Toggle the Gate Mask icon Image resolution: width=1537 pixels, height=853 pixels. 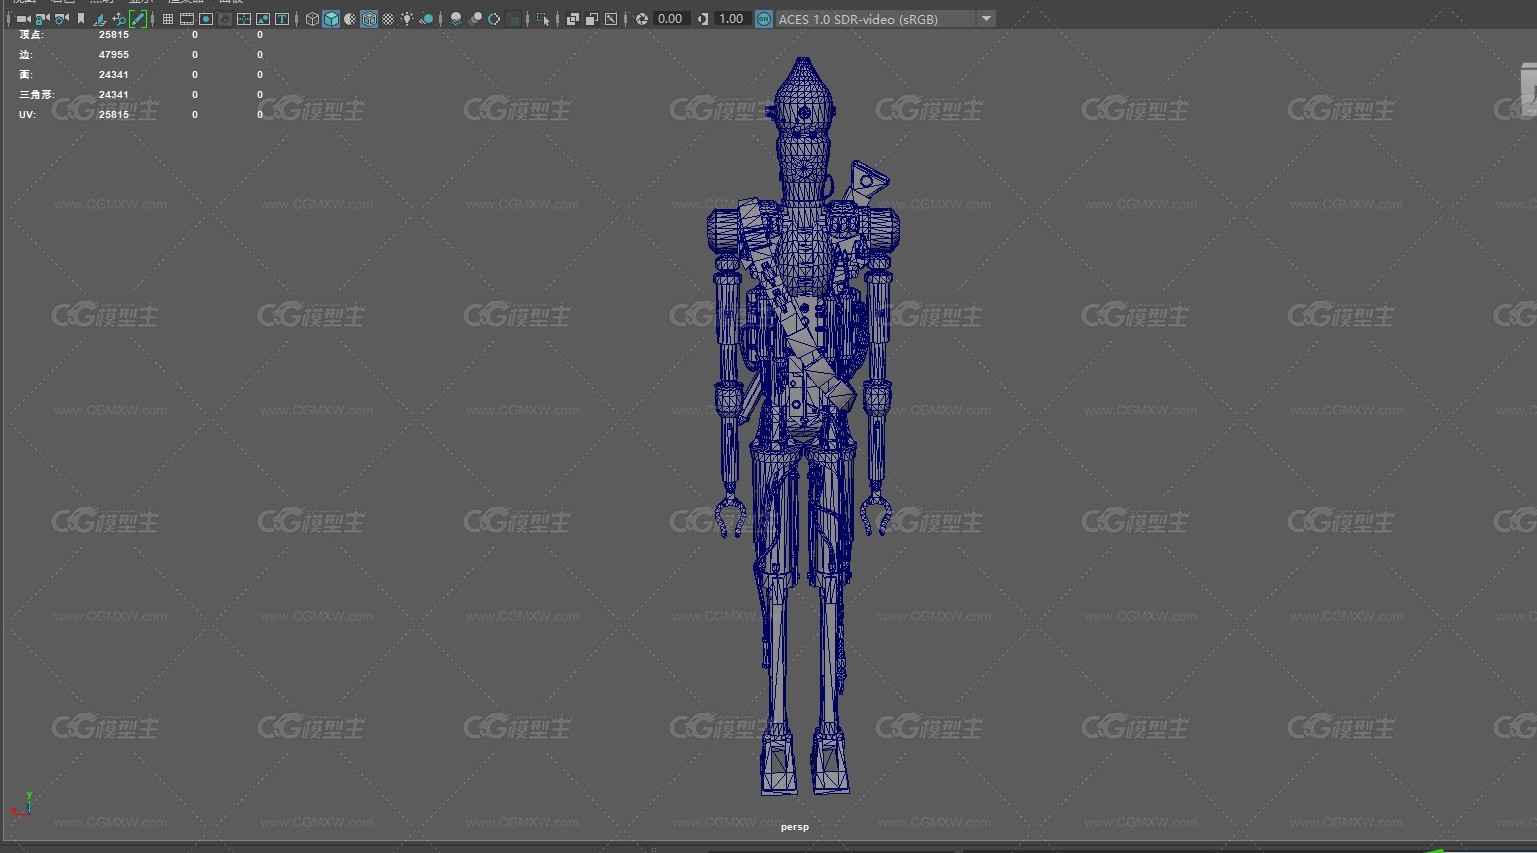225,19
